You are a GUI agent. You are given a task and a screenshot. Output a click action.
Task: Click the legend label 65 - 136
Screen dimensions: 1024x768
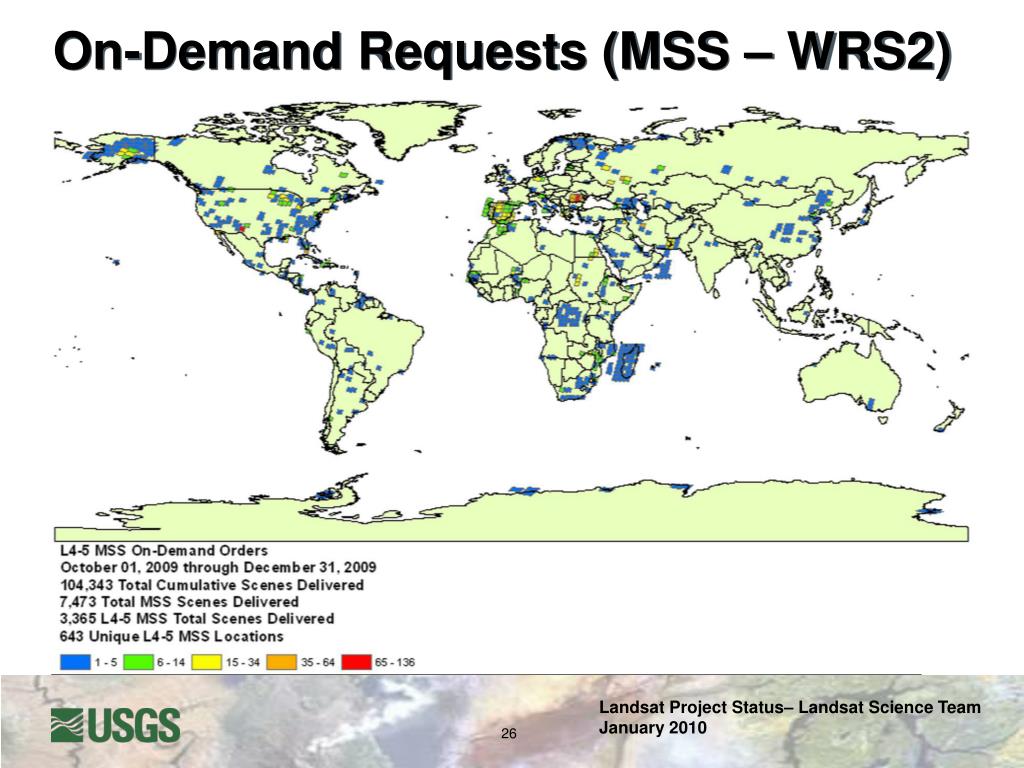(x=395, y=662)
